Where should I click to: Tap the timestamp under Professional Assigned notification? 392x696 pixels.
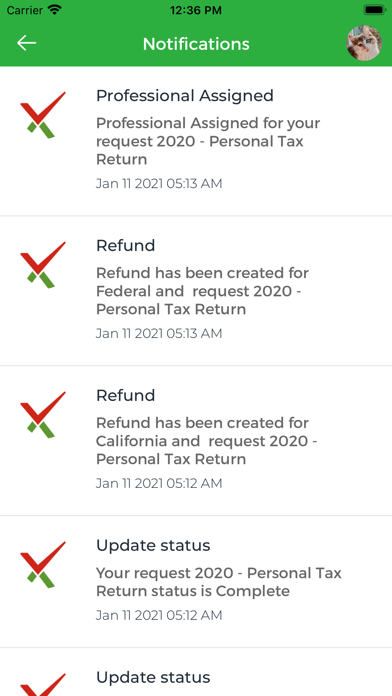pyautogui.click(x=159, y=183)
